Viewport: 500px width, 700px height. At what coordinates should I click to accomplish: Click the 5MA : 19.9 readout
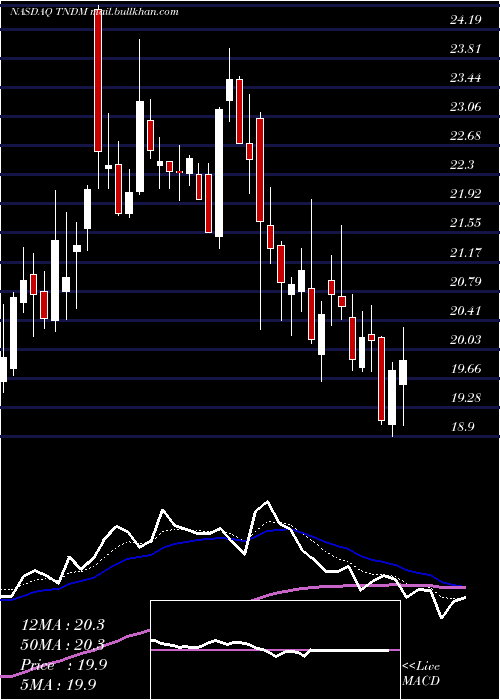click(x=59, y=684)
